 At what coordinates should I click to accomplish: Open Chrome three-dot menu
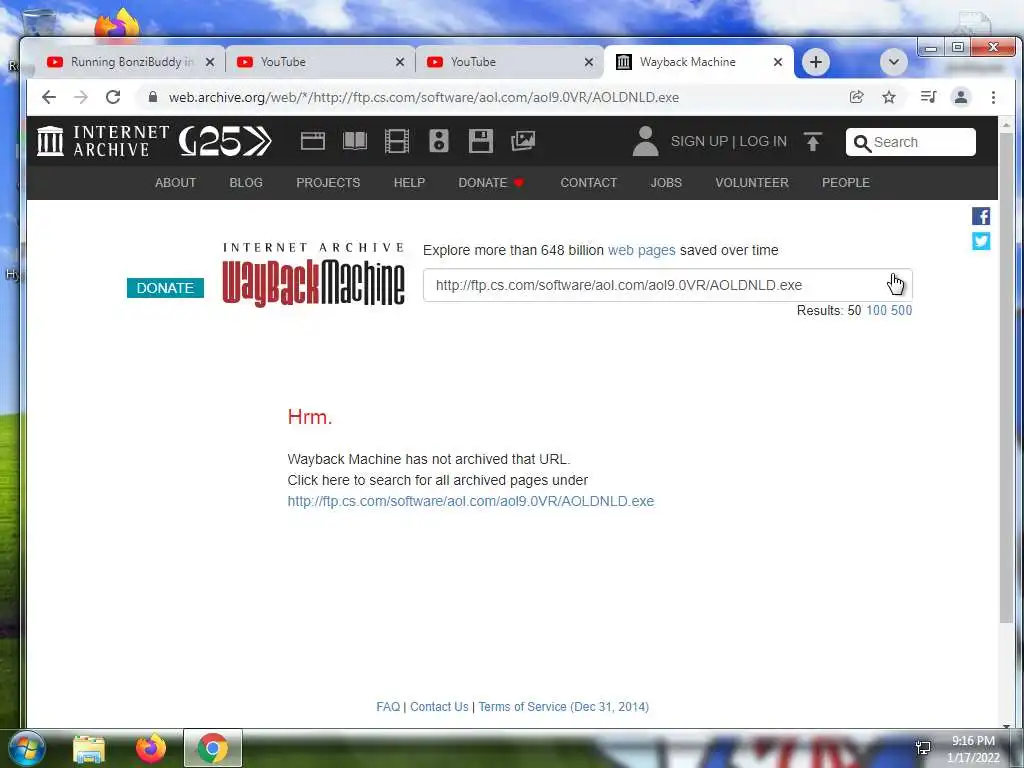993,97
